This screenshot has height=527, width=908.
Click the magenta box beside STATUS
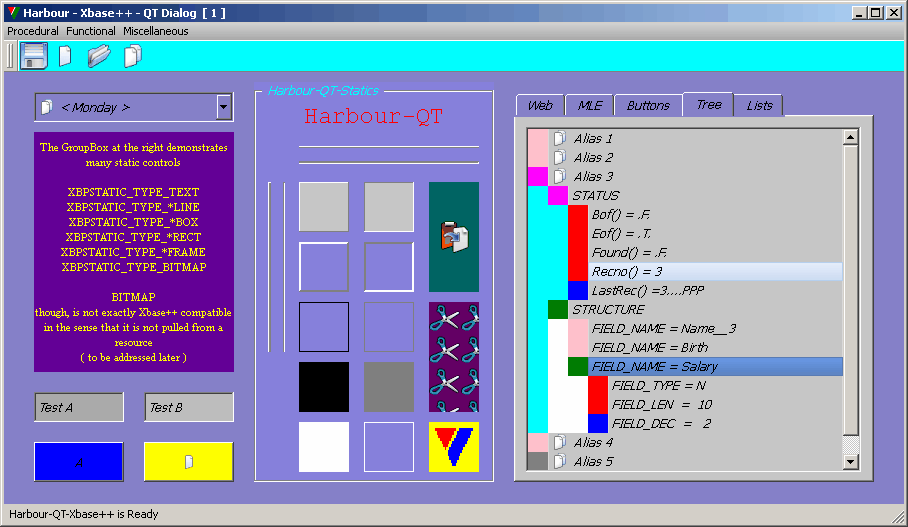pos(558,196)
